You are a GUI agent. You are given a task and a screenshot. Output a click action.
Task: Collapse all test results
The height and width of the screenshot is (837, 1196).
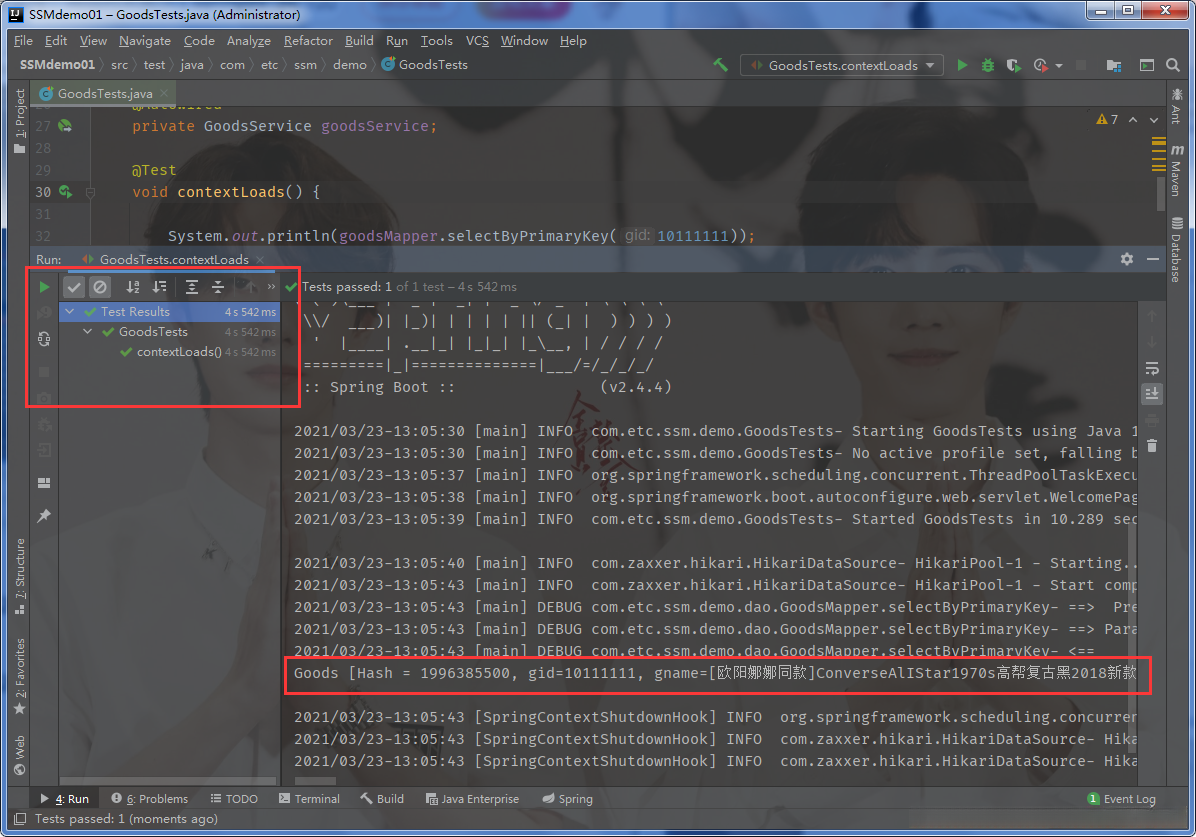click(217, 287)
